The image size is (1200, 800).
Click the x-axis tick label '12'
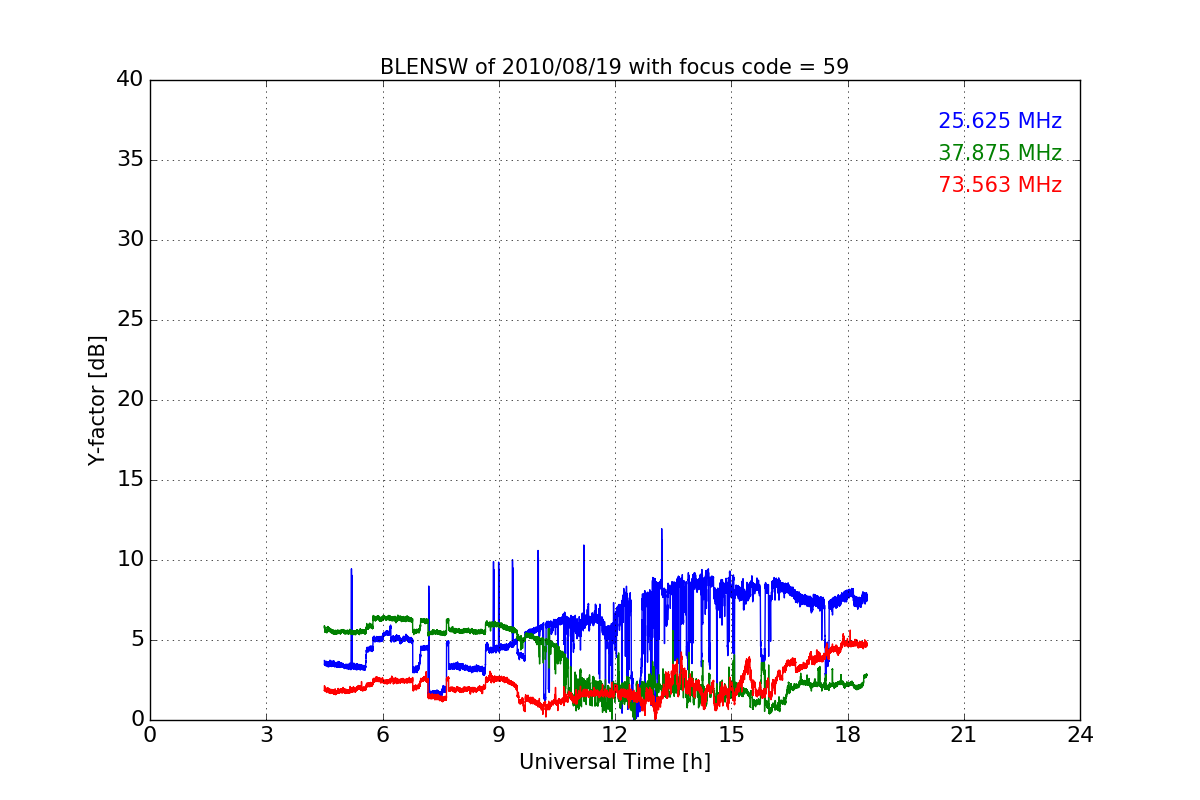pyautogui.click(x=615, y=735)
